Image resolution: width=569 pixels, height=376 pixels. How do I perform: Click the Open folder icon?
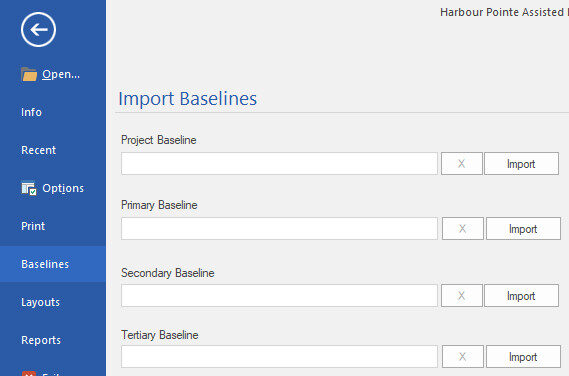point(29,74)
